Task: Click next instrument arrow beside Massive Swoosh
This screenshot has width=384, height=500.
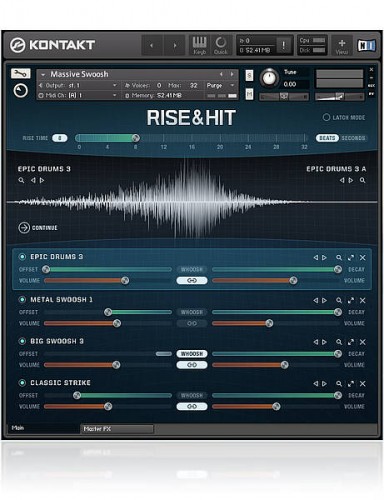Action: click(232, 74)
